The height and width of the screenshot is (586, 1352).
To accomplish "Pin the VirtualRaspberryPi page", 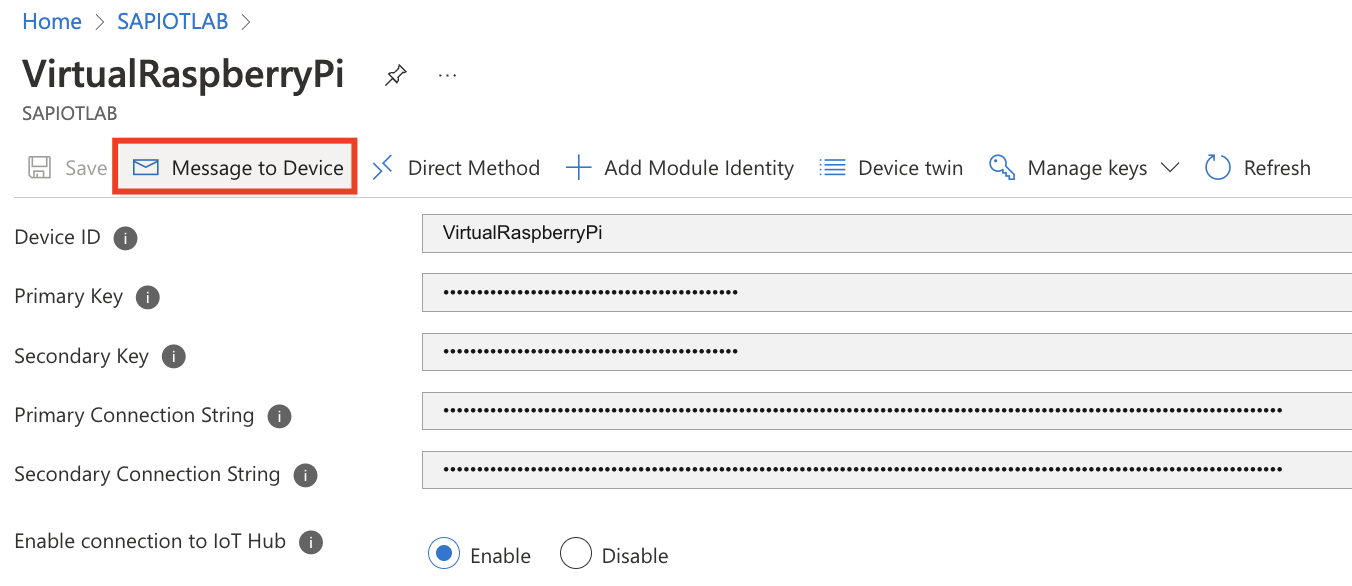I will [x=395, y=74].
